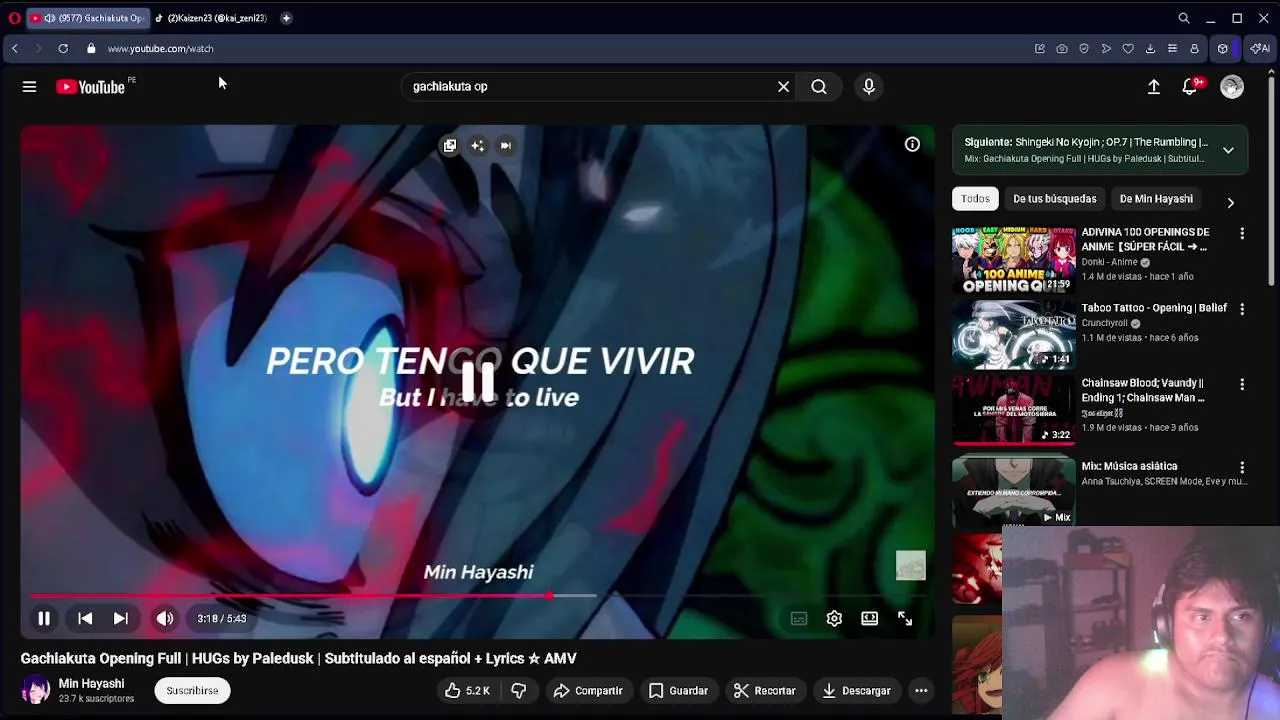Select the De tus búsquedas chip
The width and height of the screenshot is (1280, 720).
(x=1054, y=199)
